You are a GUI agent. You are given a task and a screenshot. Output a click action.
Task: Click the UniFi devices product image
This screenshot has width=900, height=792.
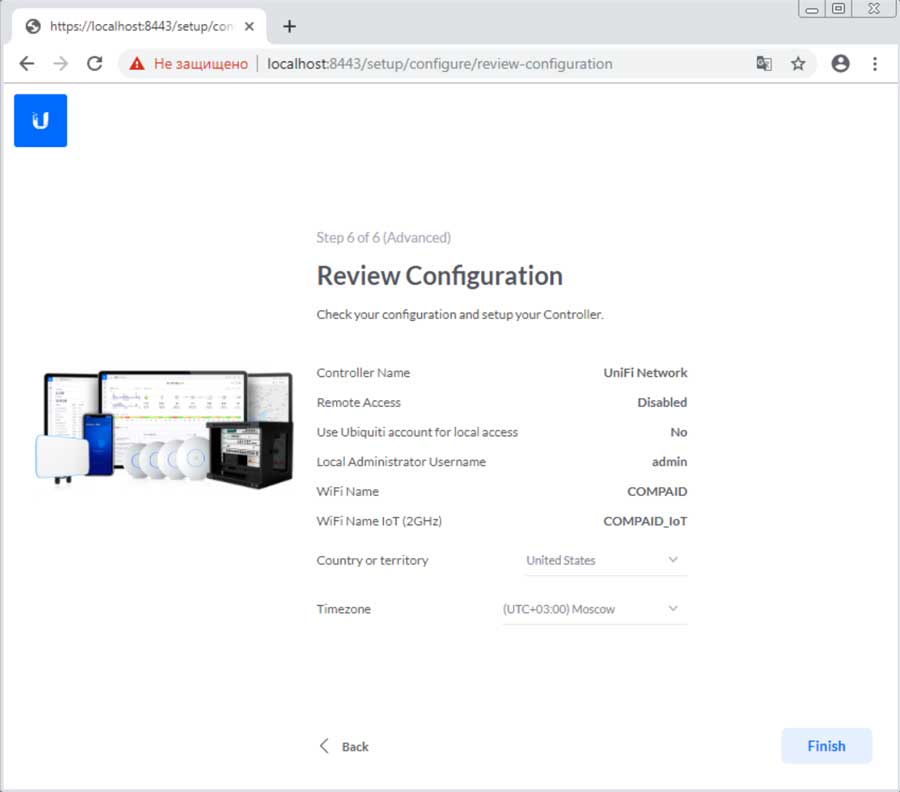point(164,429)
